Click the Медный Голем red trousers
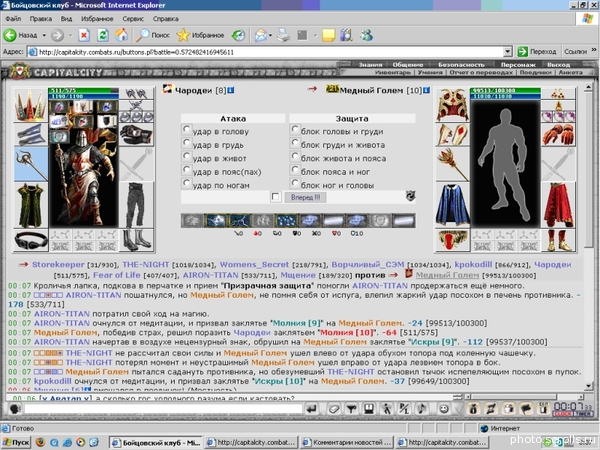The height and width of the screenshot is (450, 600). 559,205
